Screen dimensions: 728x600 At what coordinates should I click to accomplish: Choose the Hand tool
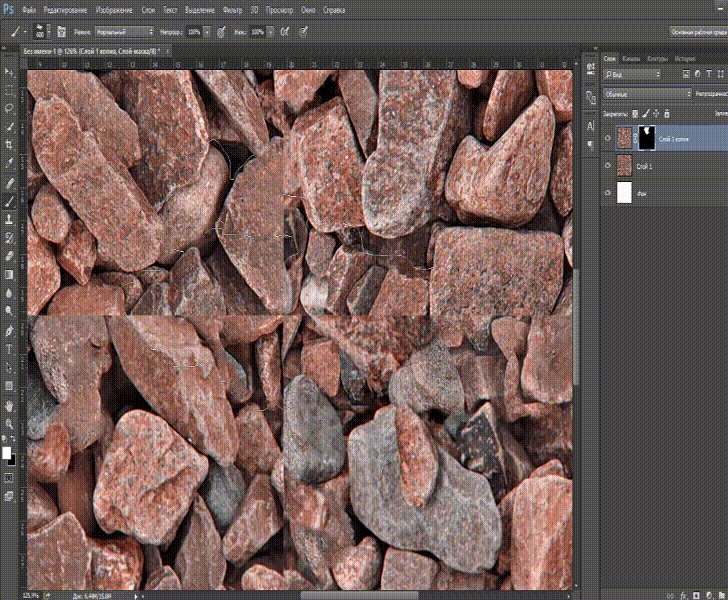pos(9,406)
